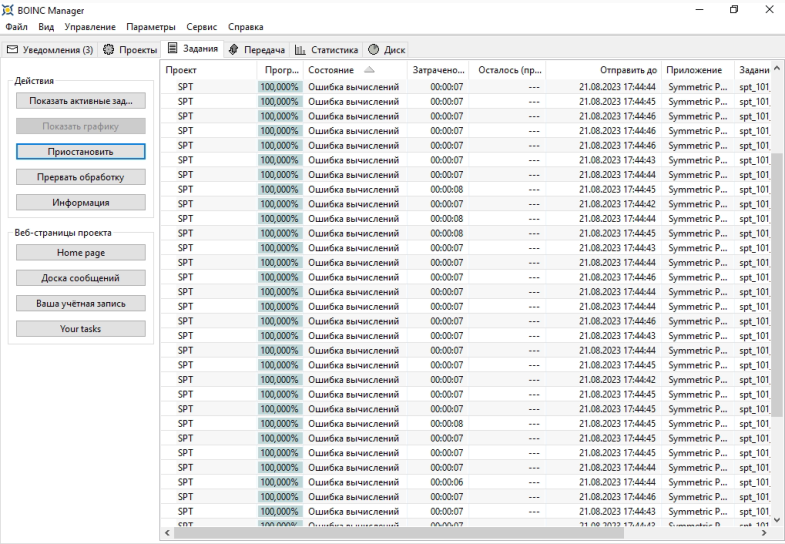Click Прервать обработку to abort the task
The image size is (785, 544).
pyautogui.click(x=81, y=177)
